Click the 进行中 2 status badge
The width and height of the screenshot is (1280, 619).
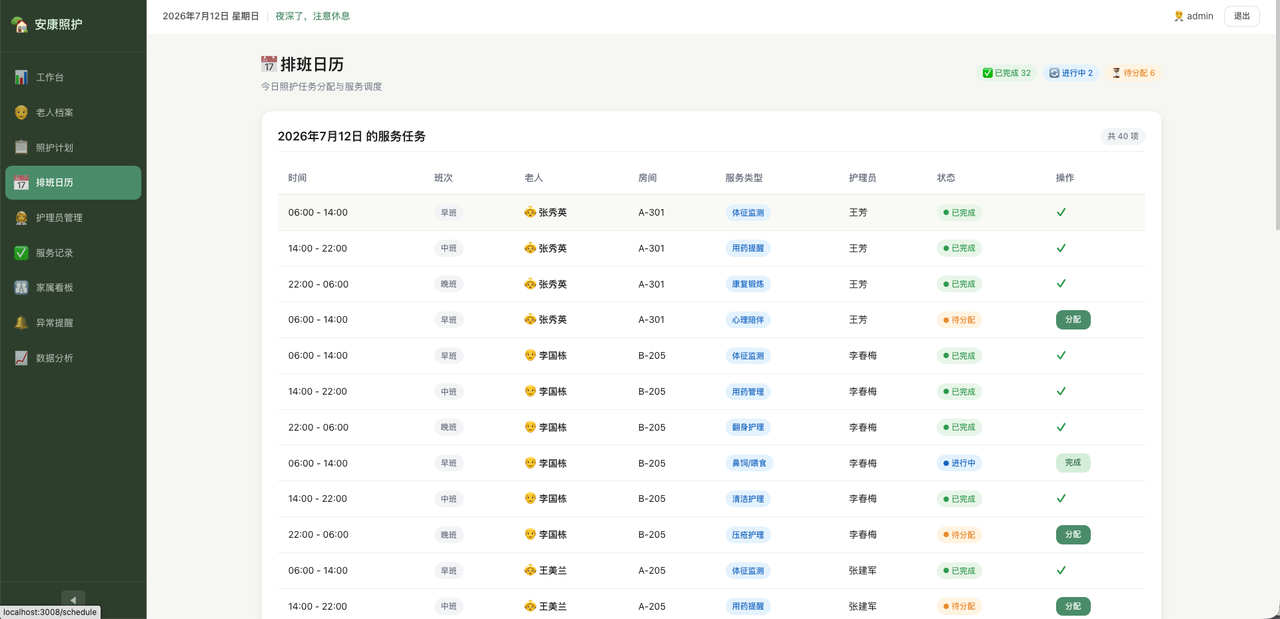[x=1071, y=73]
